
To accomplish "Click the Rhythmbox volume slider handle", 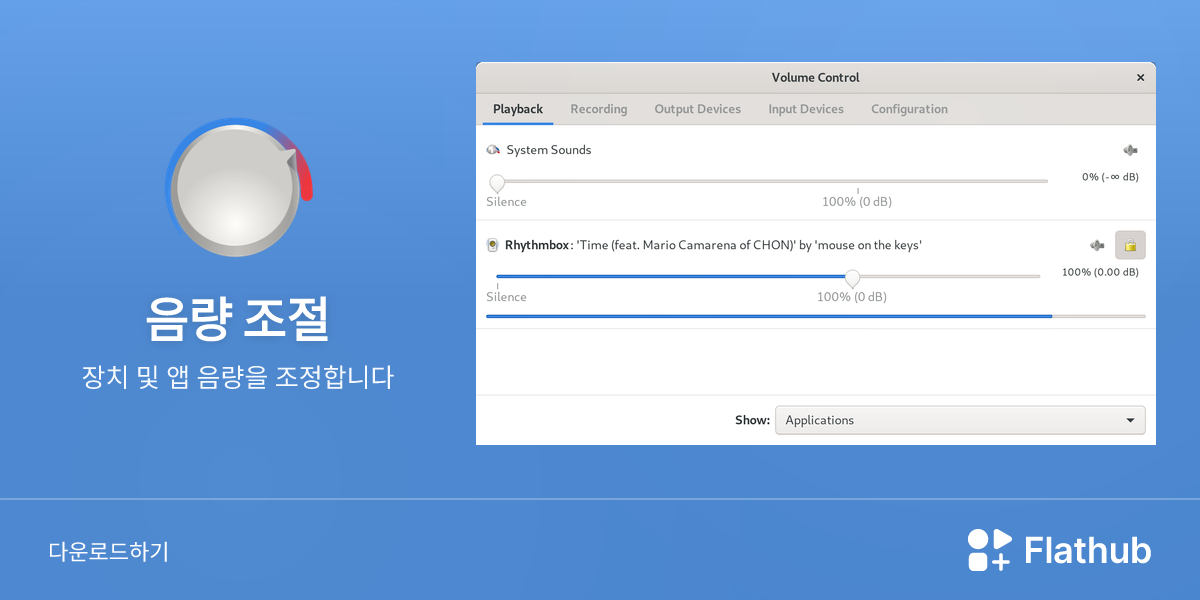I will [852, 278].
